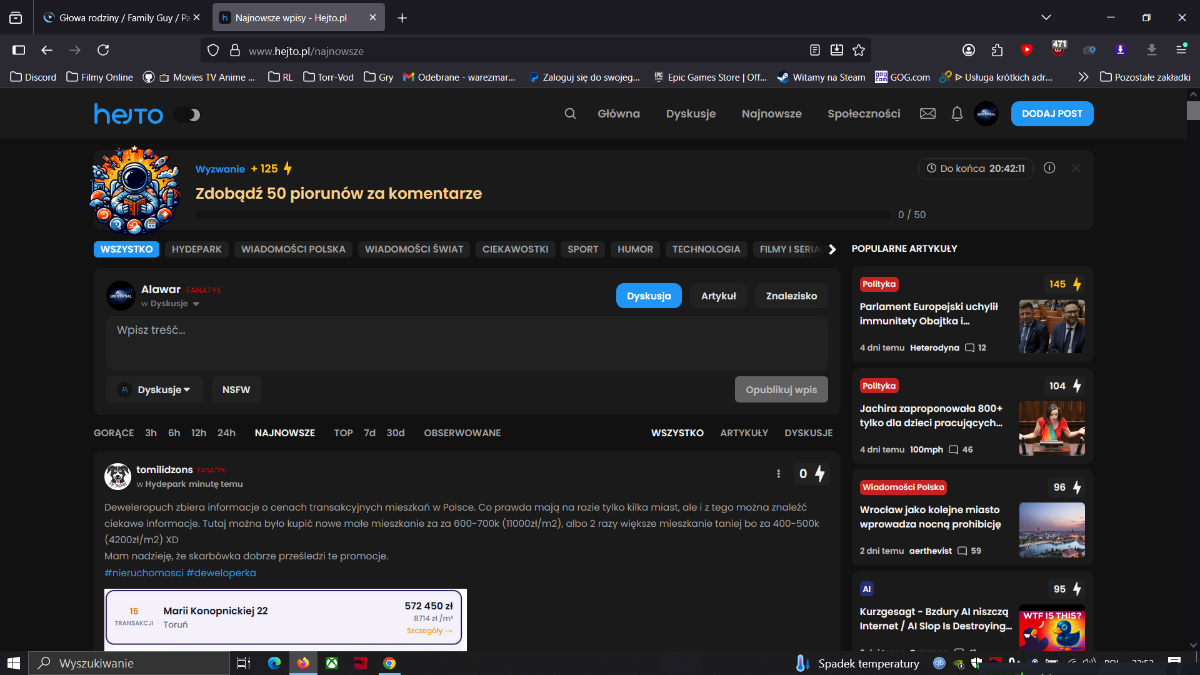Open messages via the envelope icon

coord(928,114)
